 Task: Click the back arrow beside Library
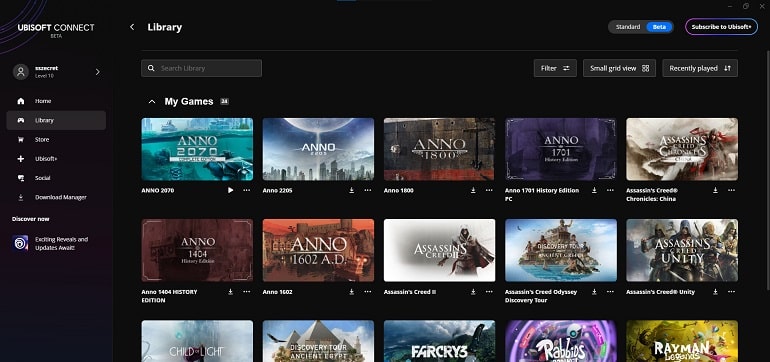coord(132,27)
